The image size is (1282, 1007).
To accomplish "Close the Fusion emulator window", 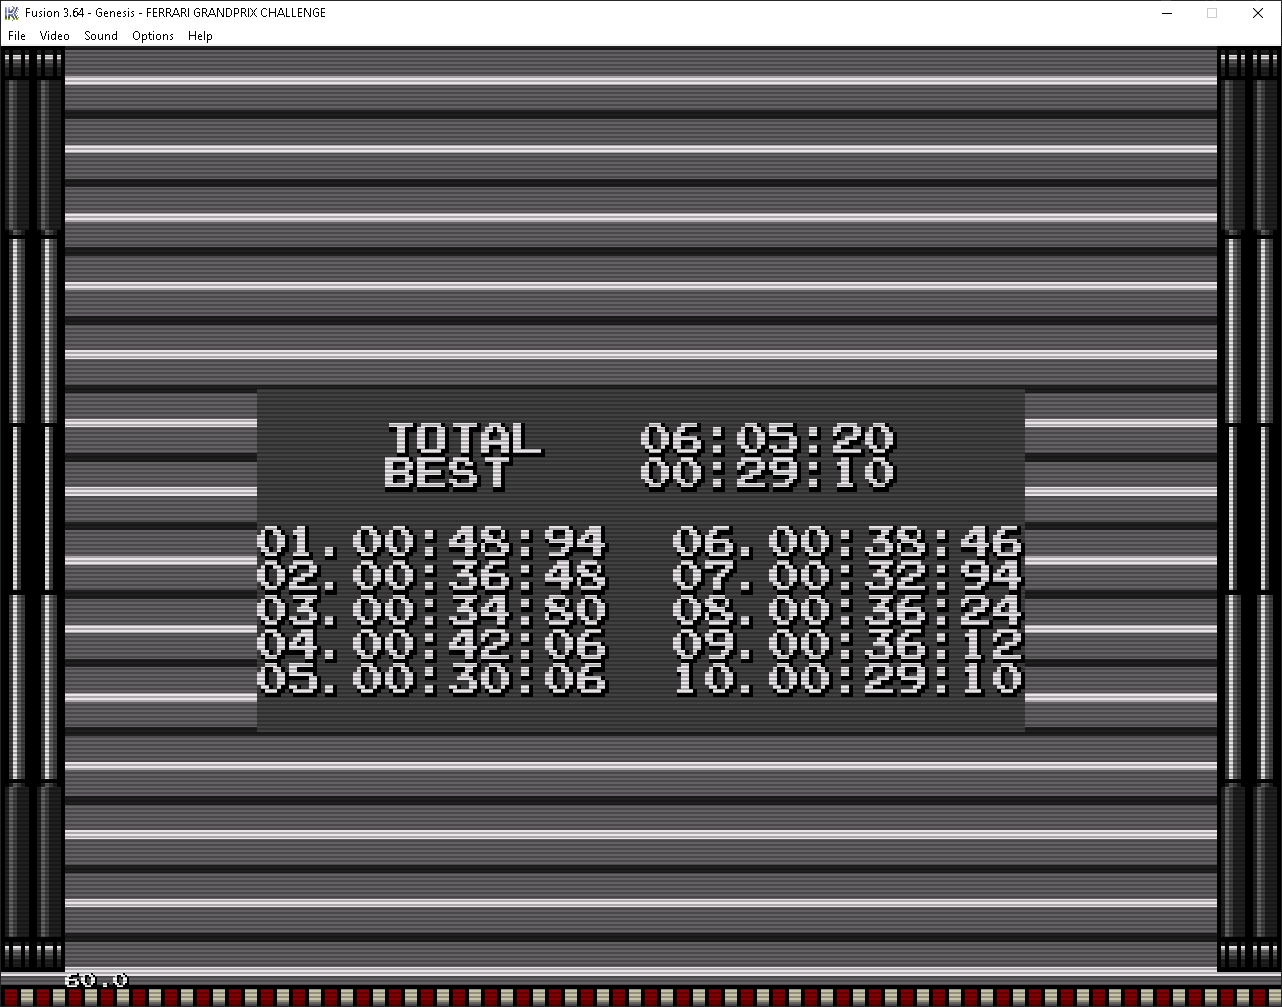I will pyautogui.click(x=1258, y=13).
